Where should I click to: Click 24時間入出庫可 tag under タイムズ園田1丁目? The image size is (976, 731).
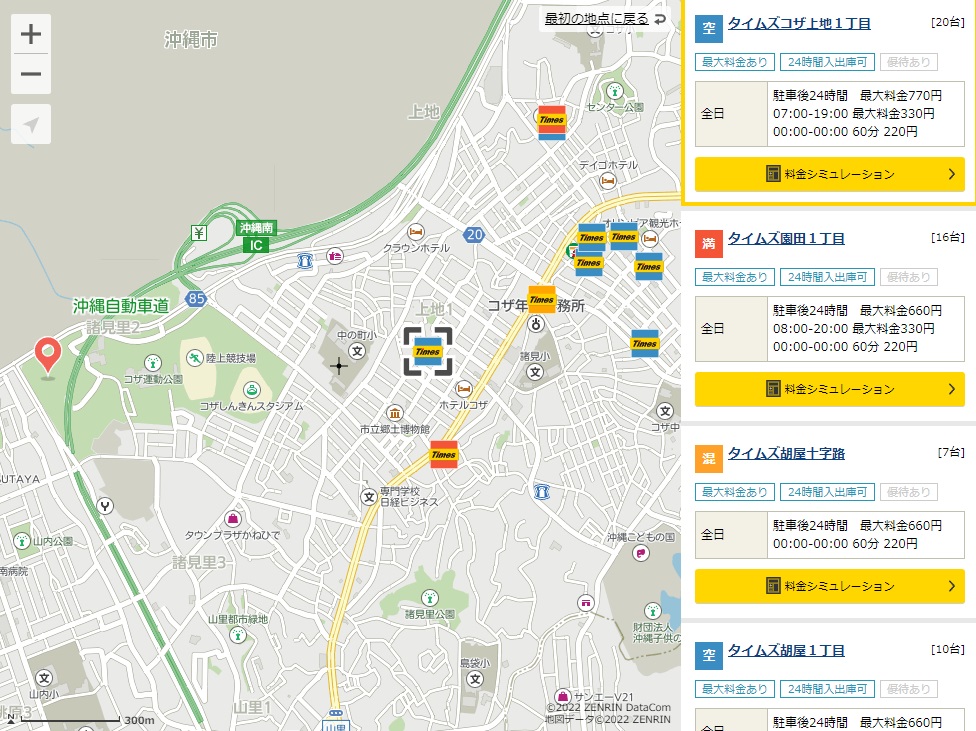827,277
